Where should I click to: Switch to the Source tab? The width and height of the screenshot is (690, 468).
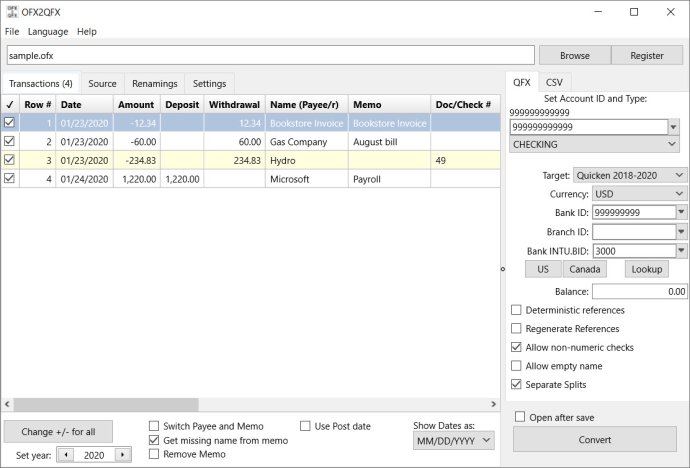point(102,84)
